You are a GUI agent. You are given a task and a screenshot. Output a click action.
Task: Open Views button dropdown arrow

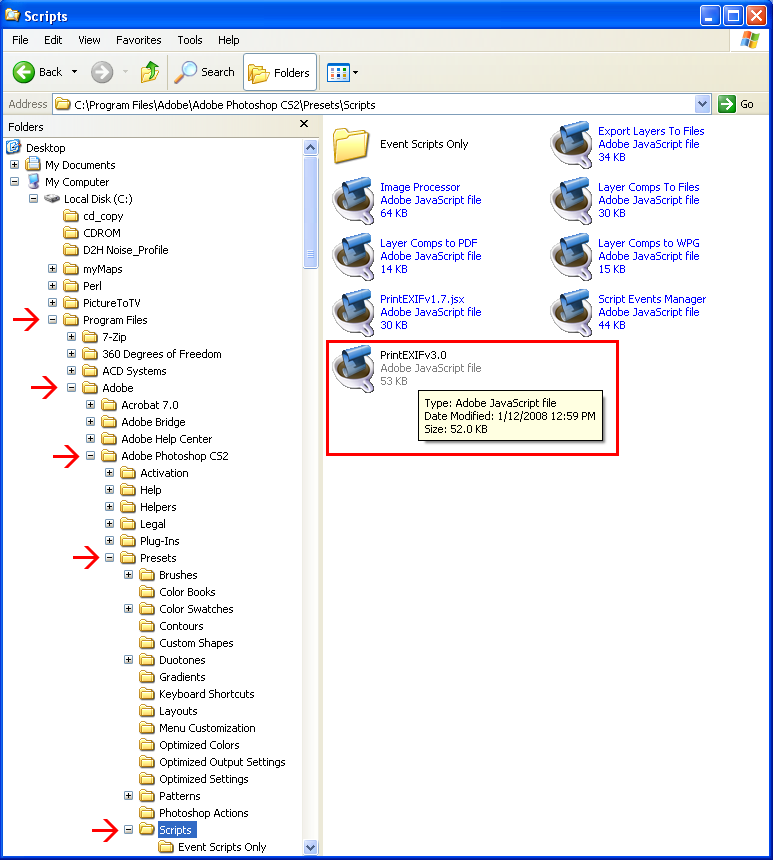point(355,72)
